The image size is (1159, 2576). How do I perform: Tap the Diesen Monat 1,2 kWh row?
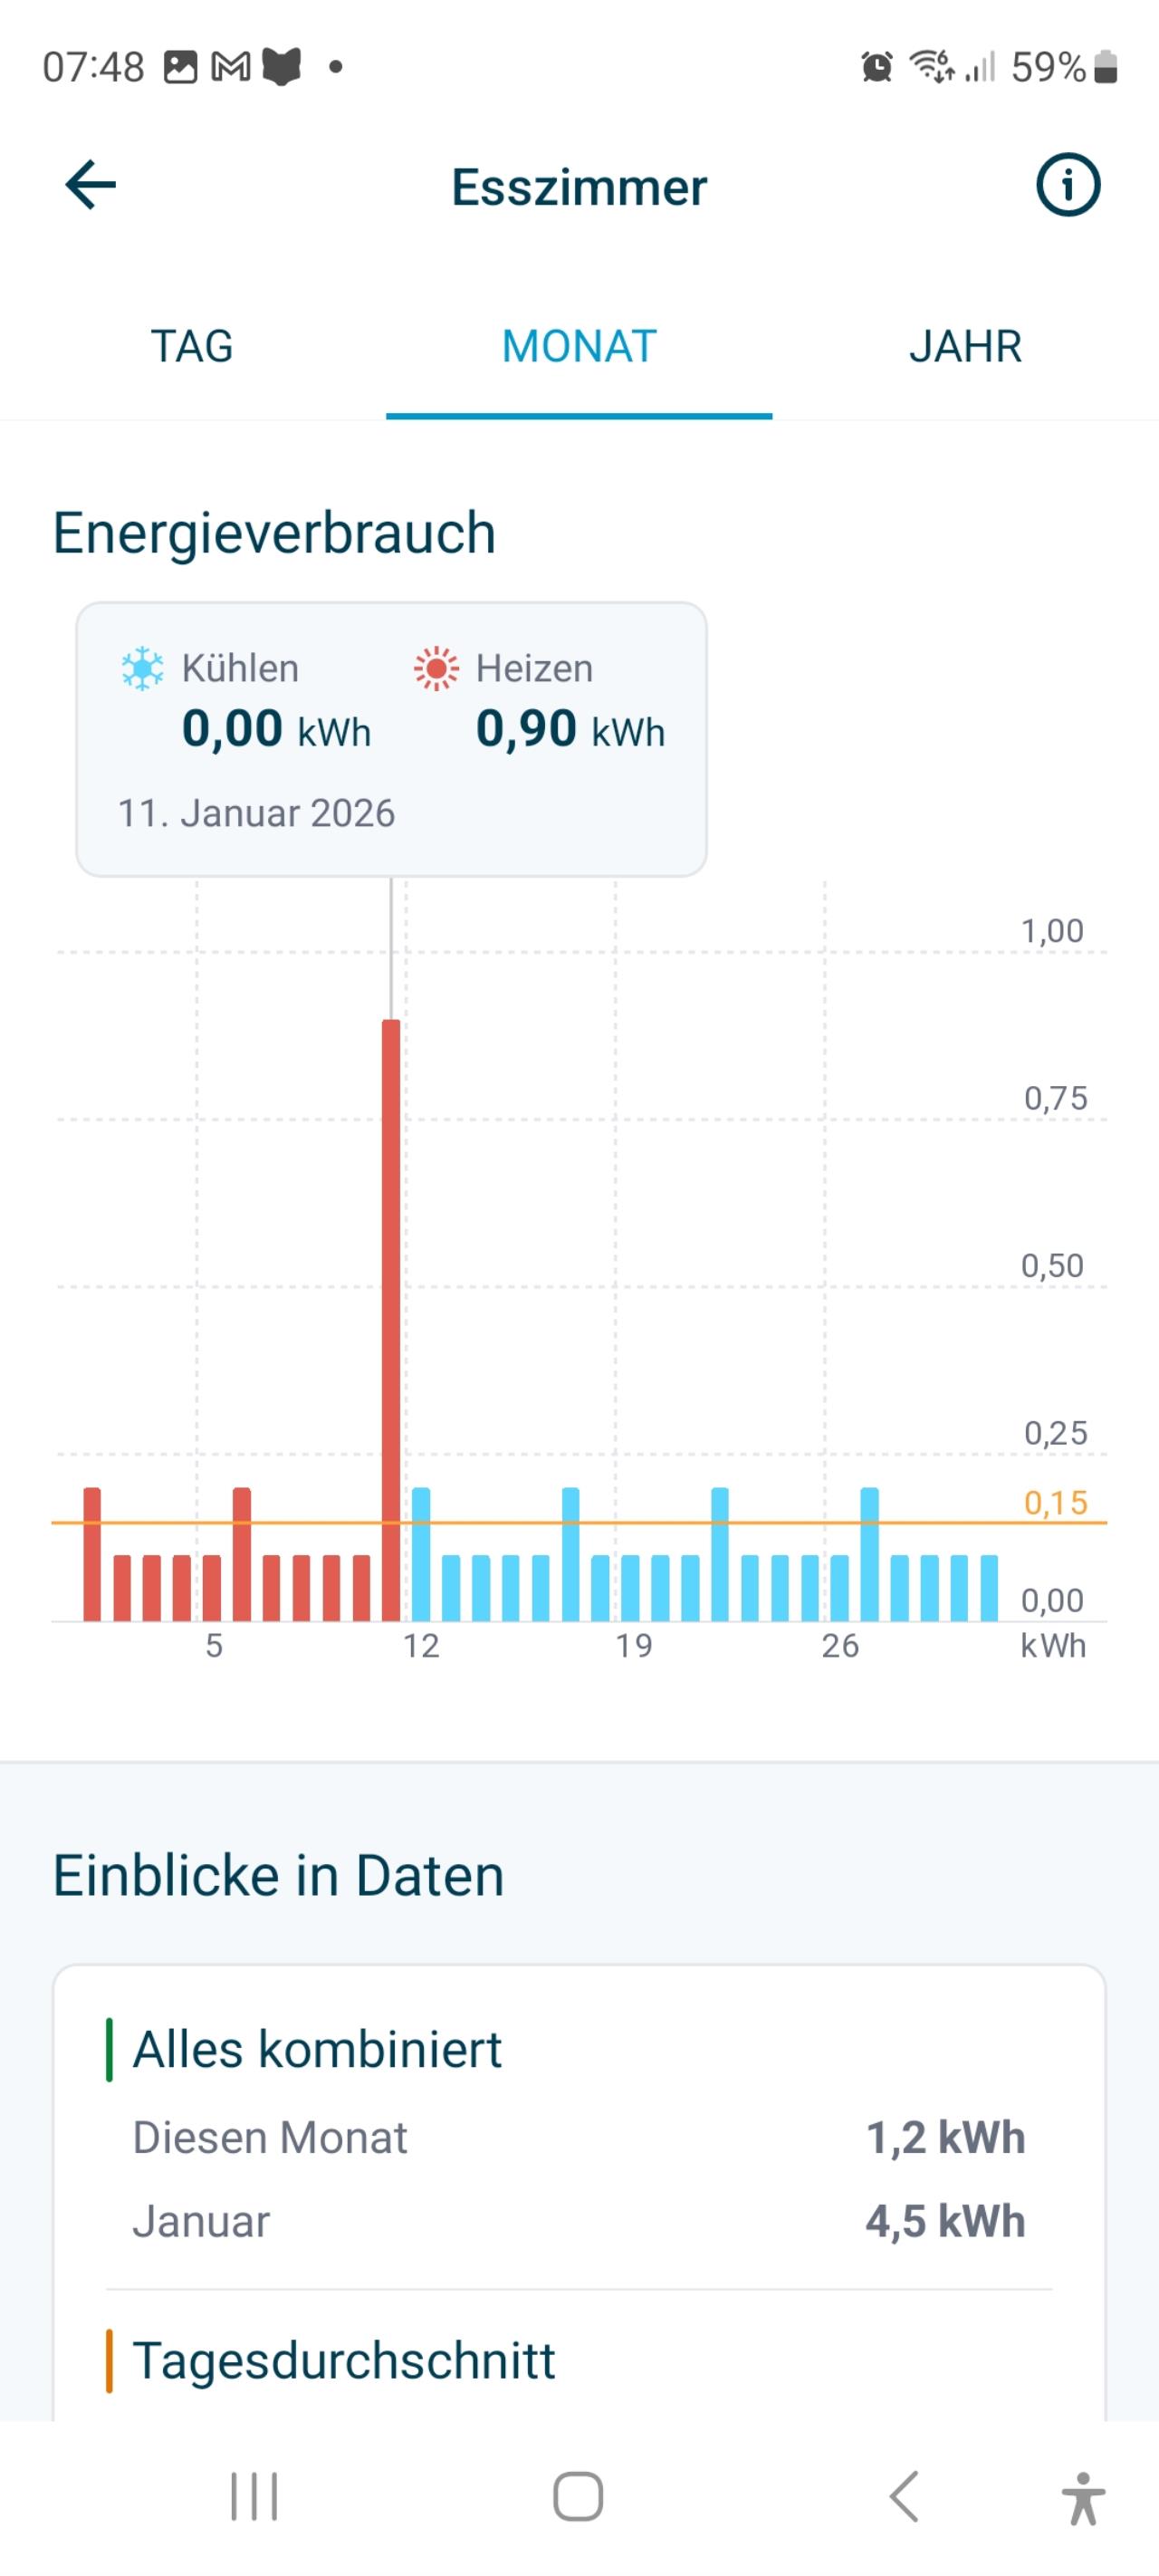point(579,2138)
